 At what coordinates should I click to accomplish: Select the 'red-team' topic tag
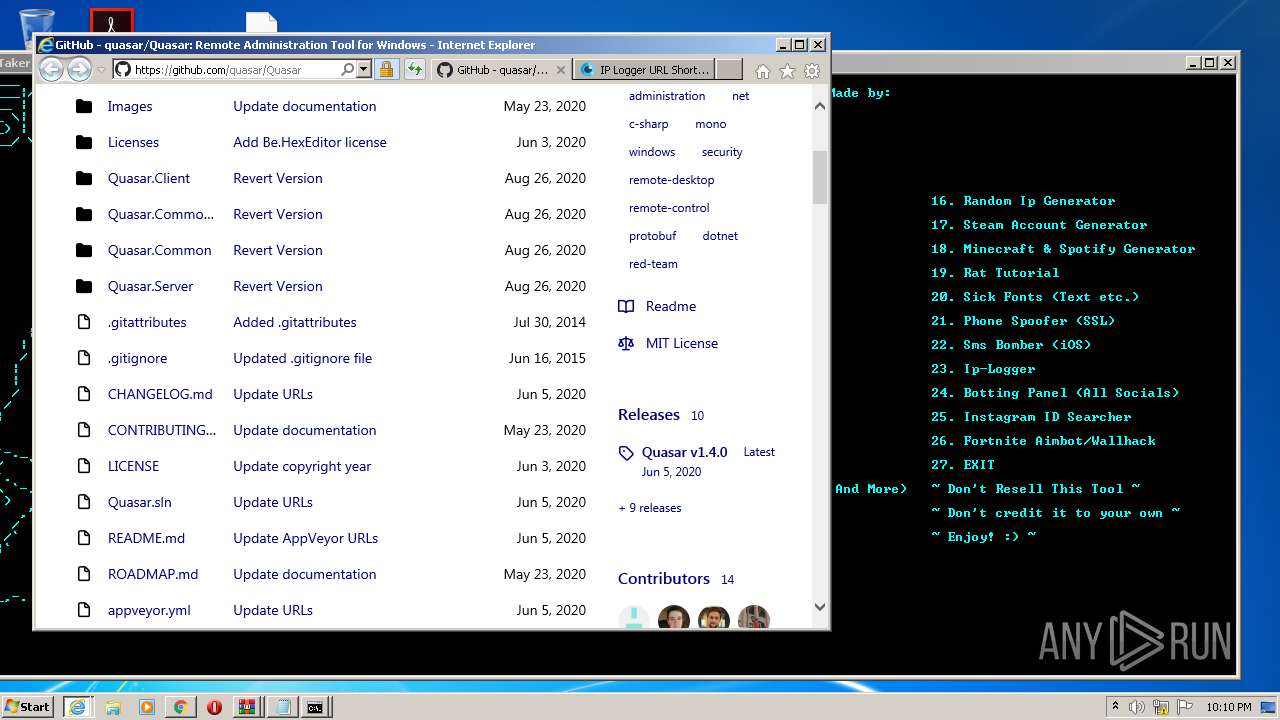(x=653, y=264)
